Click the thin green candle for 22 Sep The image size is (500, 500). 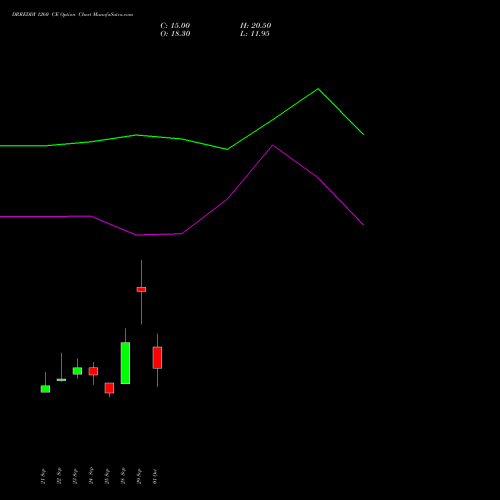click(x=61, y=380)
